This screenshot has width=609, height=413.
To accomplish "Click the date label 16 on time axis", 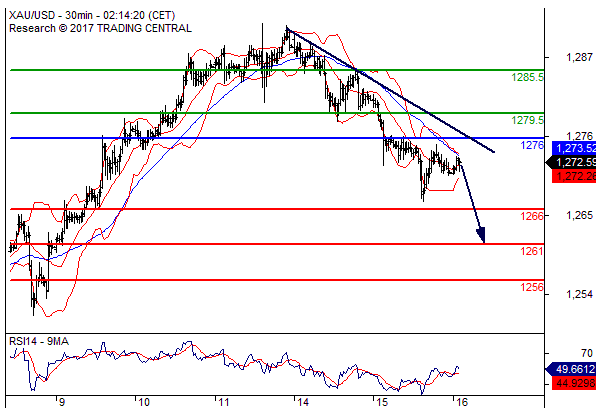I will (462, 402).
